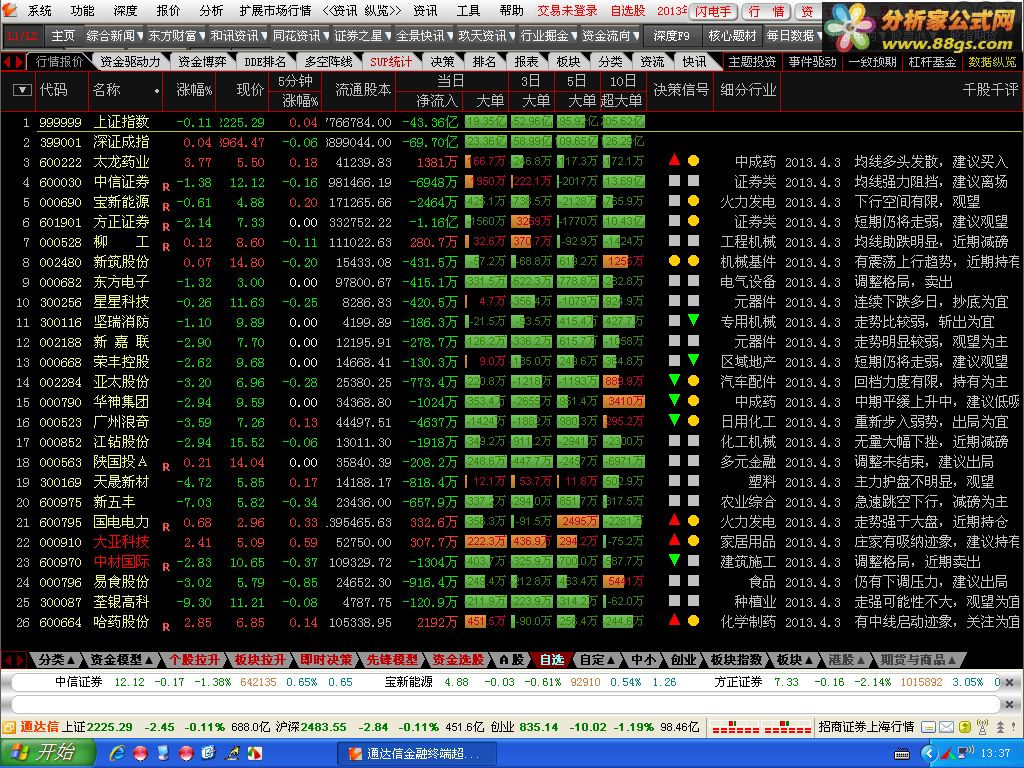Open the 分析 menu
The width and height of the screenshot is (1024, 768).
pyautogui.click(x=211, y=10)
